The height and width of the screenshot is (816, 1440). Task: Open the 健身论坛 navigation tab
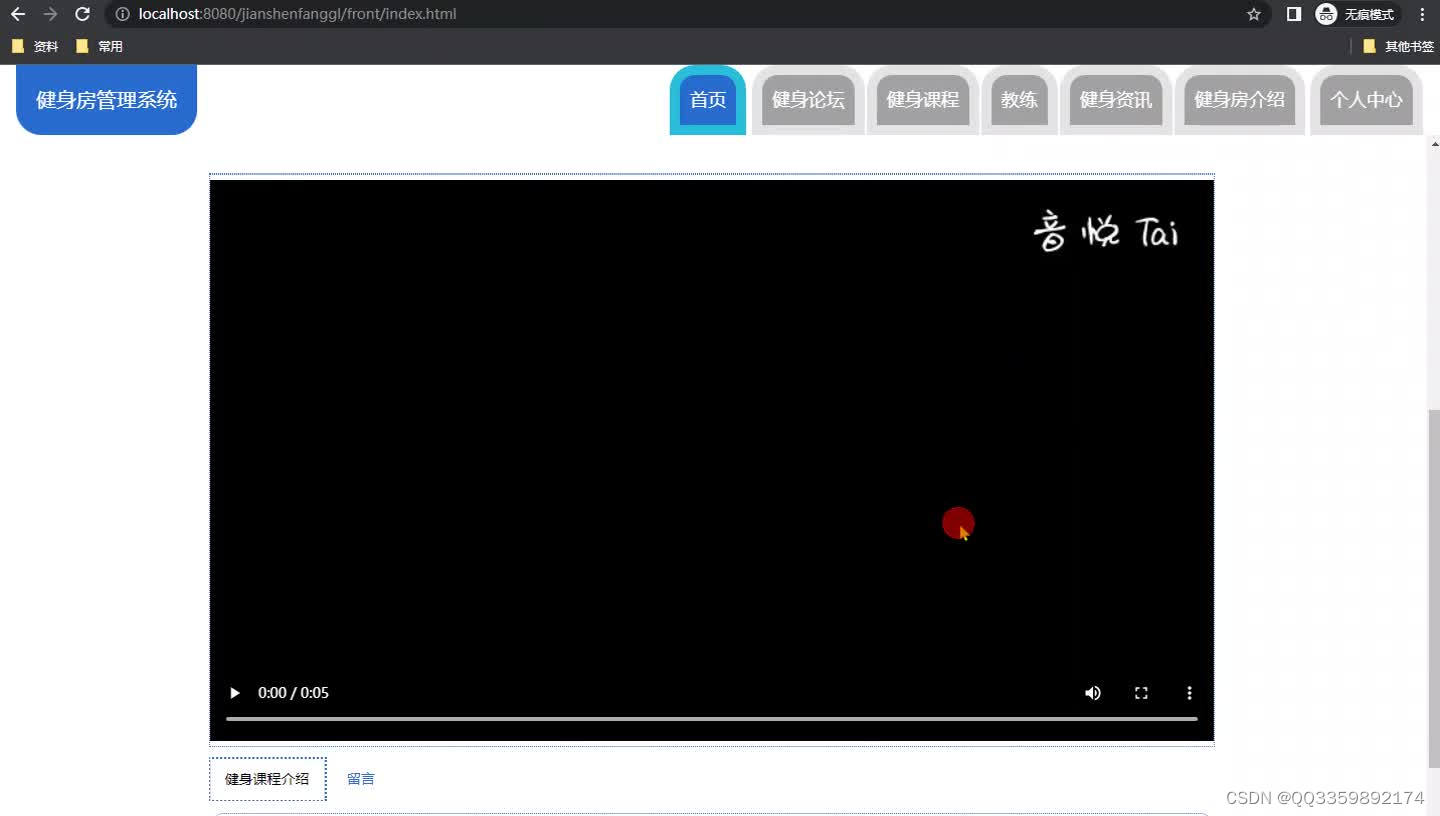(x=808, y=100)
